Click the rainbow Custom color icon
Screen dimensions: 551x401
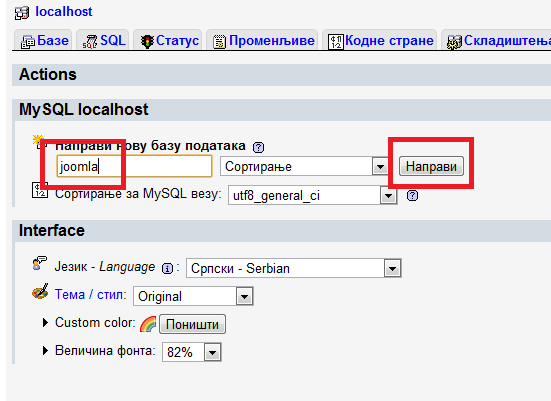point(148,324)
